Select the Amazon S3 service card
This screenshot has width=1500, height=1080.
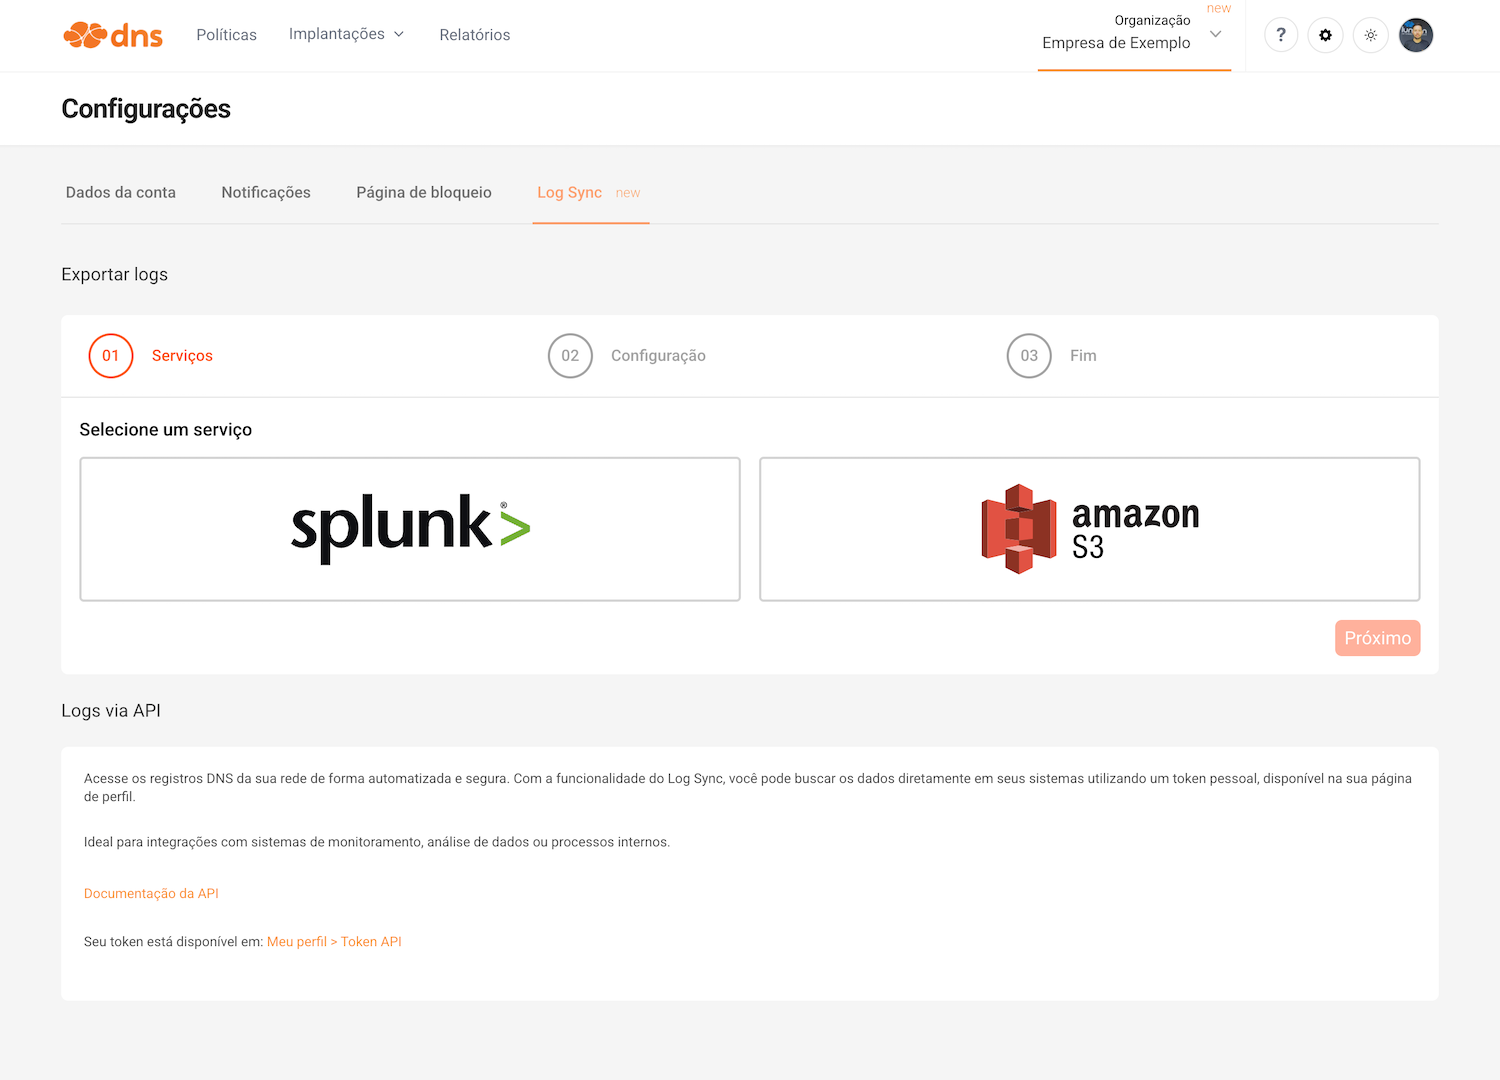coord(1089,529)
